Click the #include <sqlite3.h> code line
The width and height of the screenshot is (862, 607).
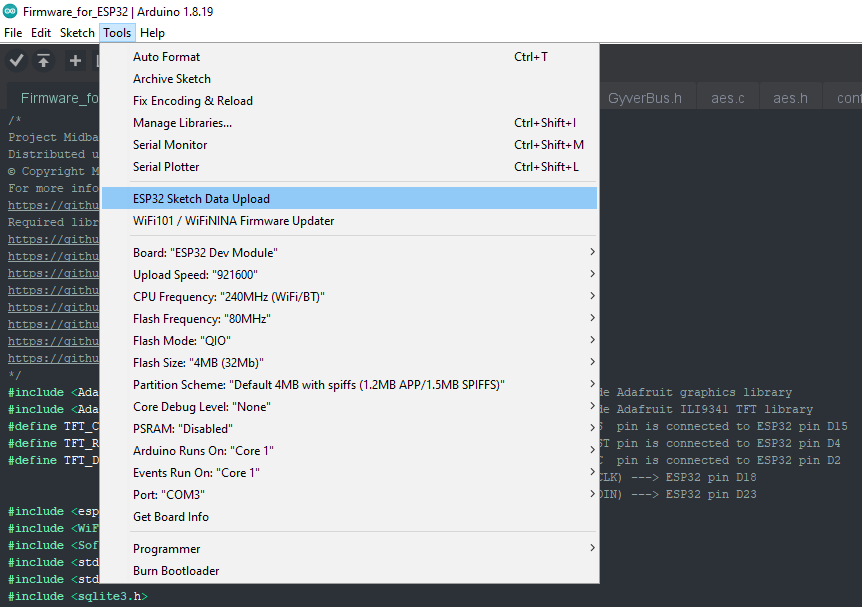pos(78,596)
